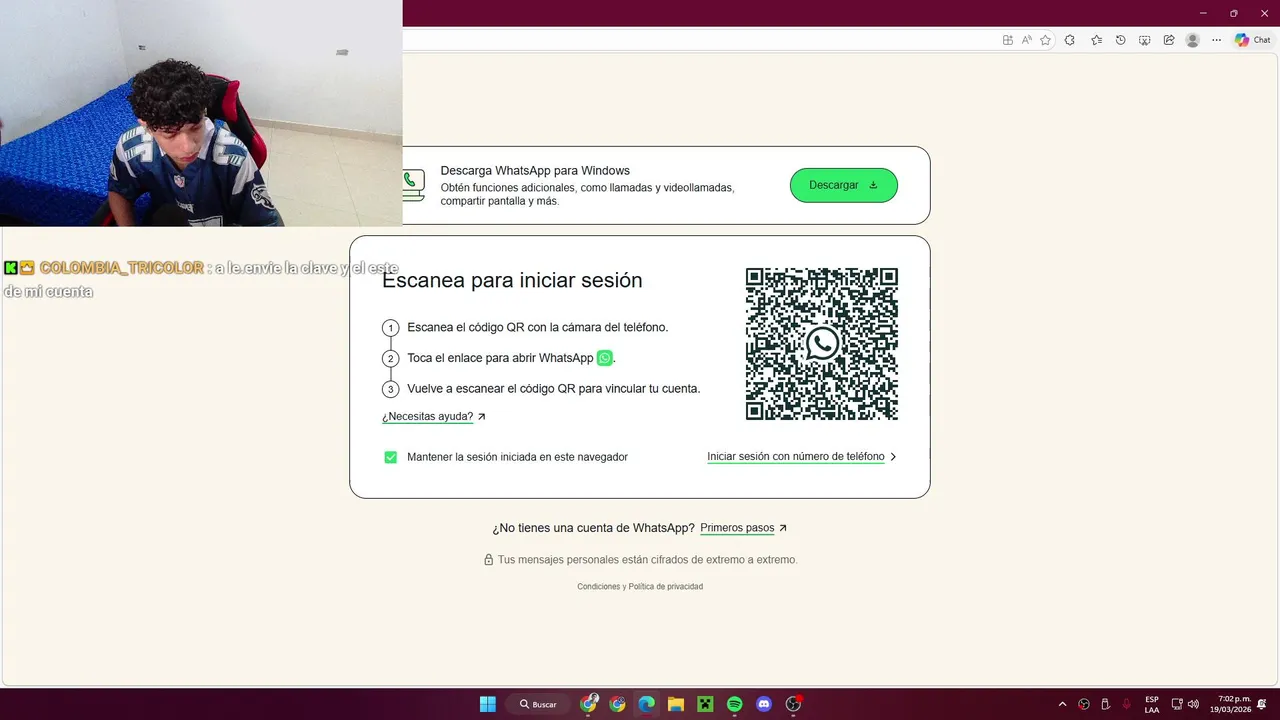Viewport: 1280px width, 720px height.
Task: Open the second Chrome icon in taskbar
Action: [x=618, y=704]
